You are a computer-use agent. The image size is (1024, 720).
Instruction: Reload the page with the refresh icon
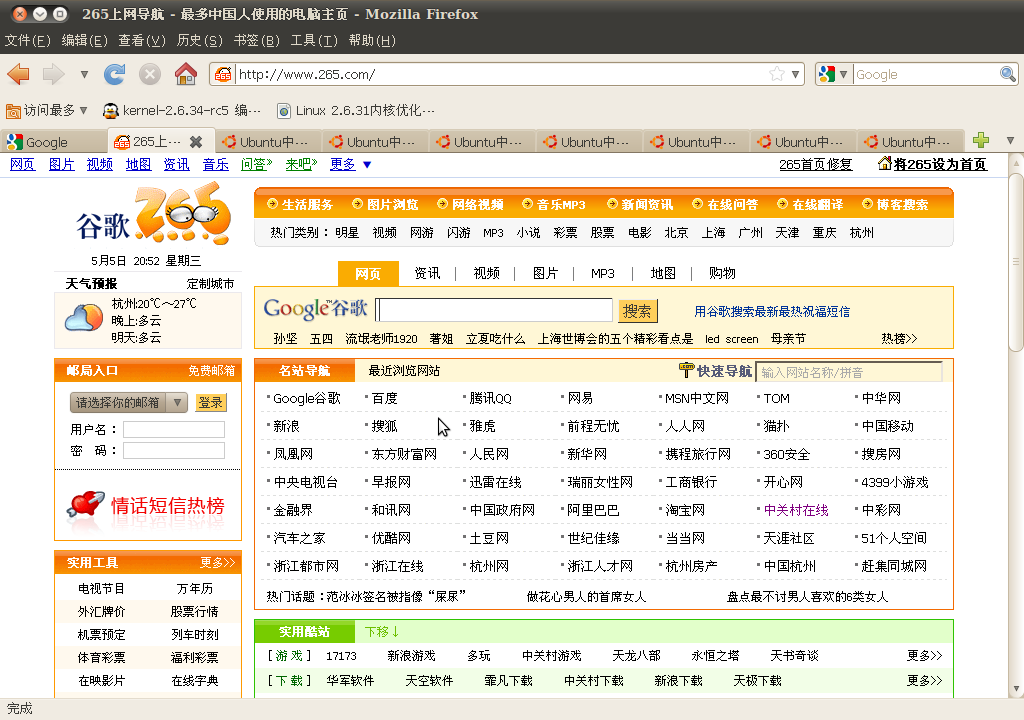pos(114,74)
